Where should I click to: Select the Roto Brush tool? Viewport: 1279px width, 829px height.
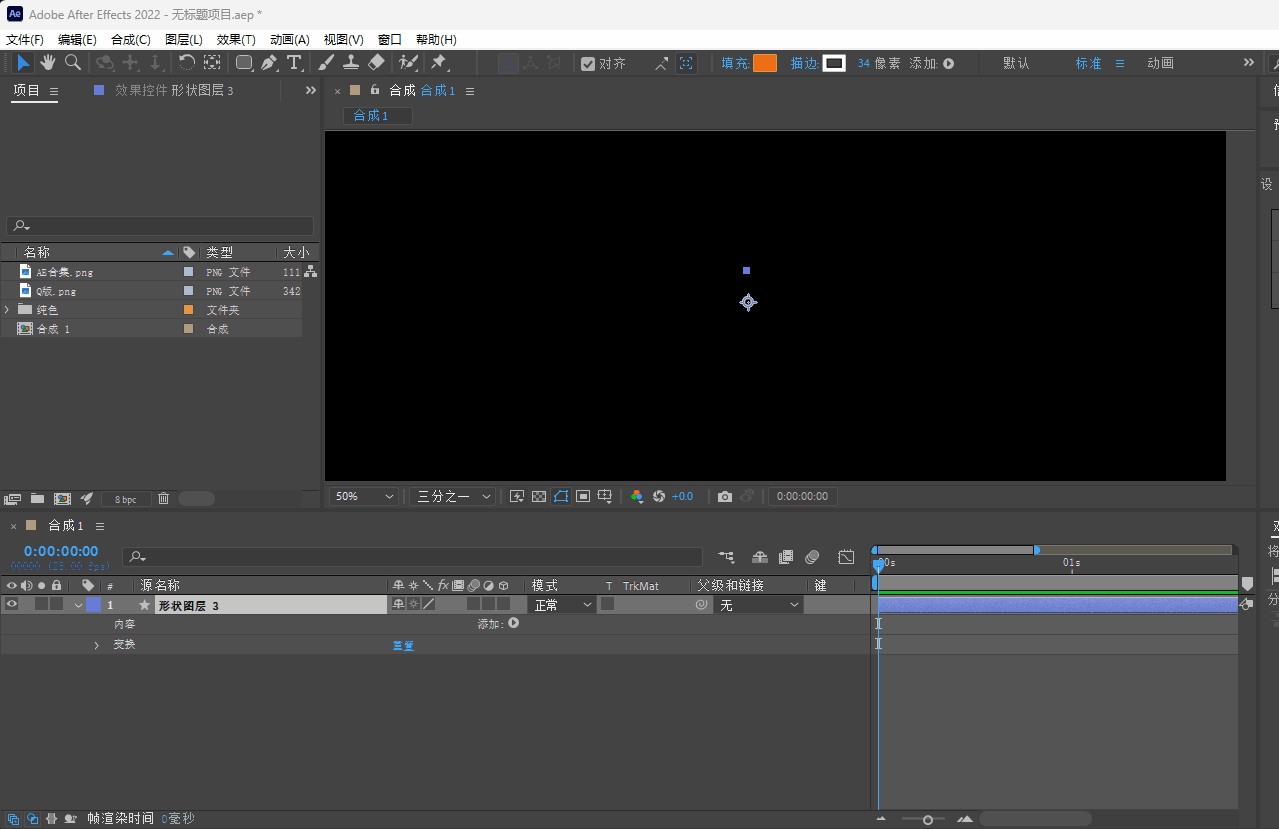(408, 63)
